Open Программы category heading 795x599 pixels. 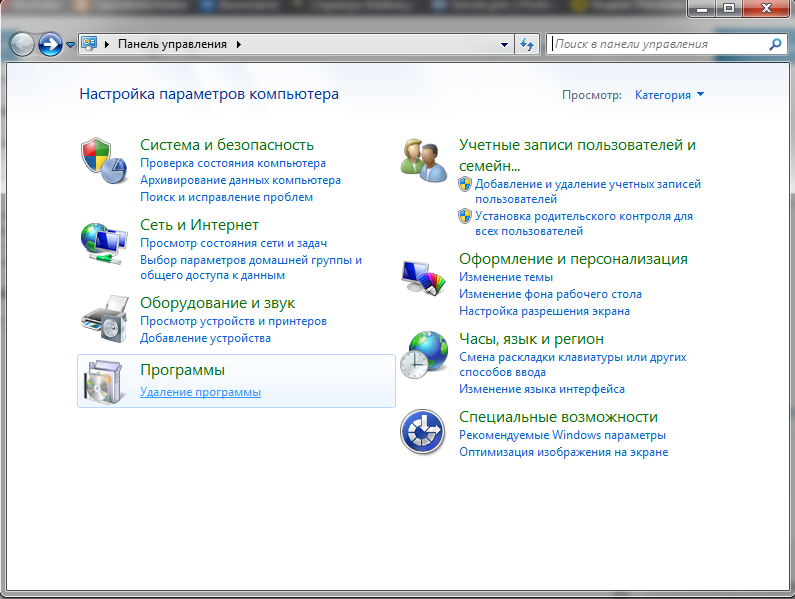click(x=182, y=370)
